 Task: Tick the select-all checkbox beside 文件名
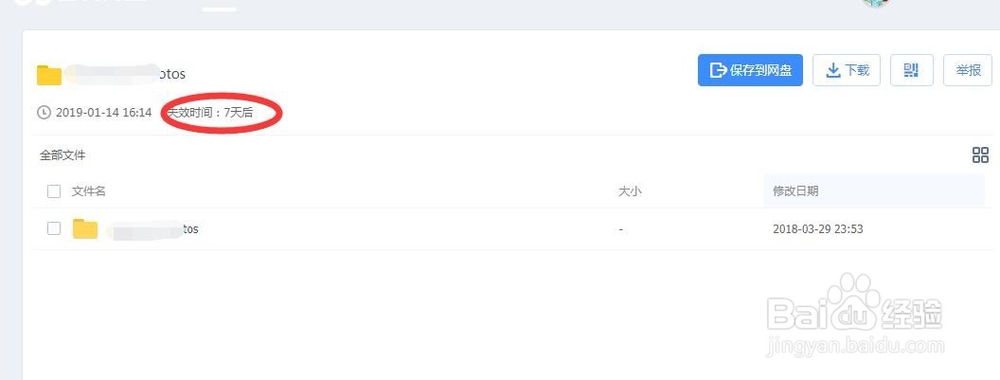pyautogui.click(x=54, y=191)
